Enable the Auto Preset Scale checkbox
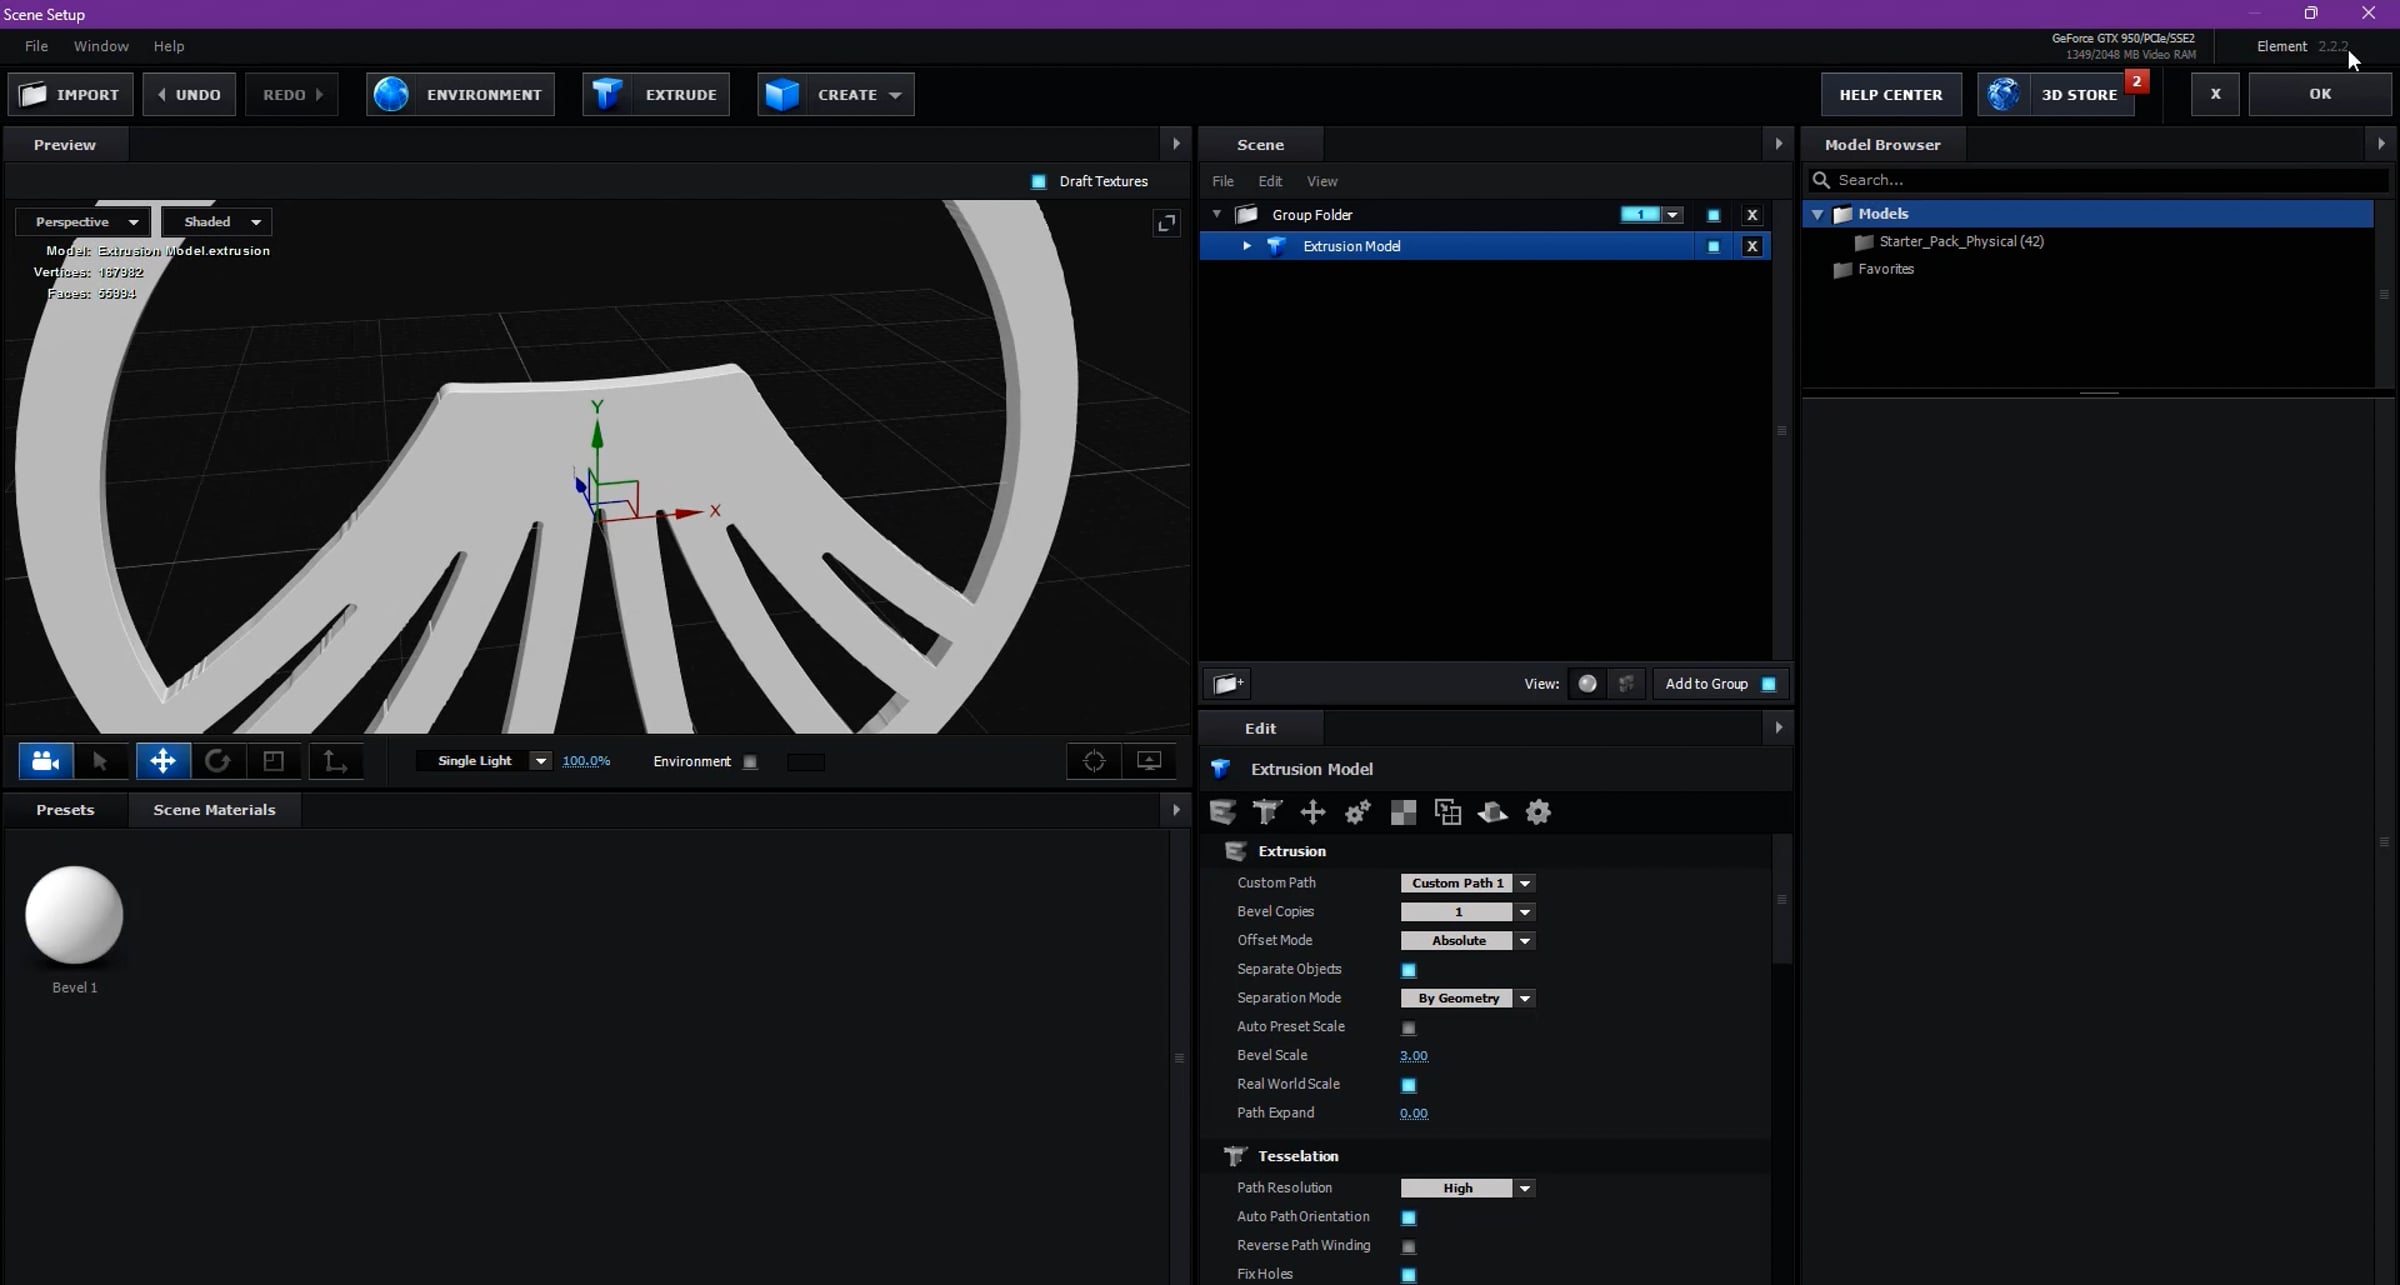 (x=1408, y=1028)
